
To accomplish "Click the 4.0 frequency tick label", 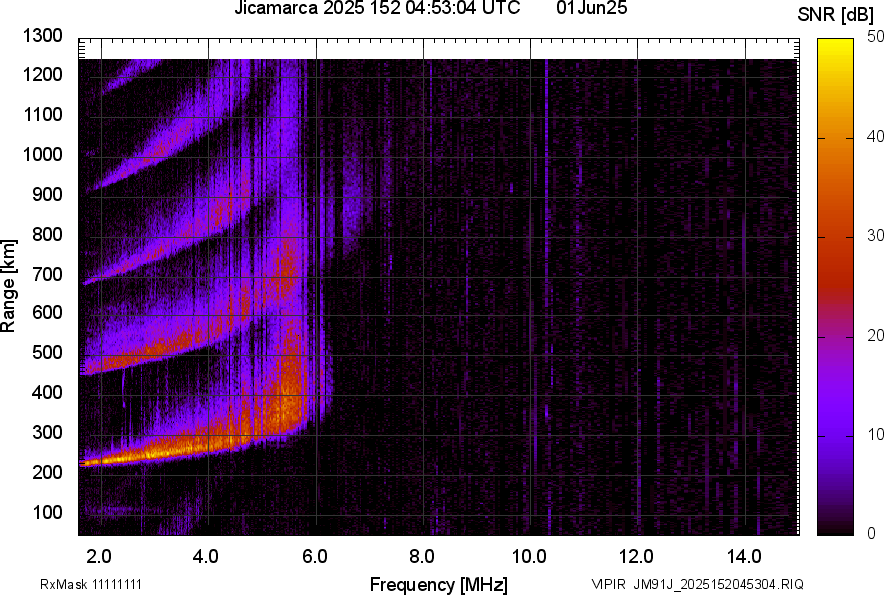I will click(x=206, y=557).
